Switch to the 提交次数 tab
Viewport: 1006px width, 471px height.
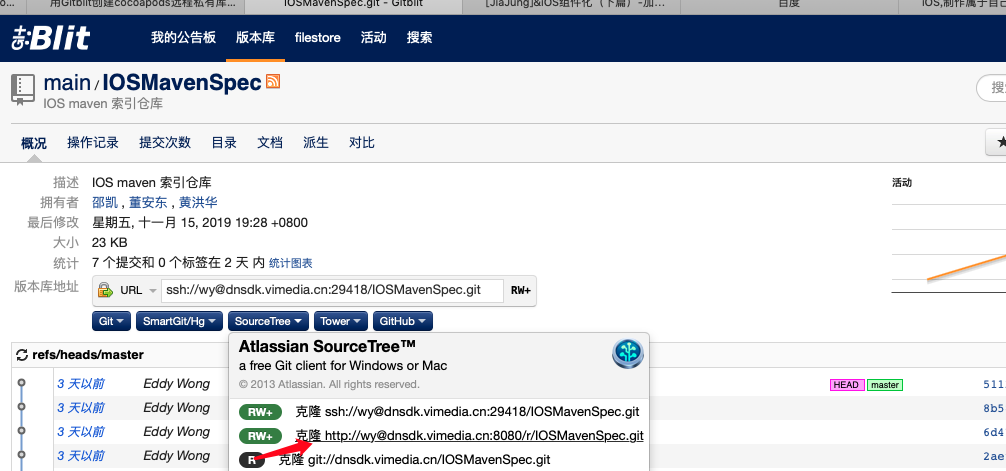pos(165,142)
